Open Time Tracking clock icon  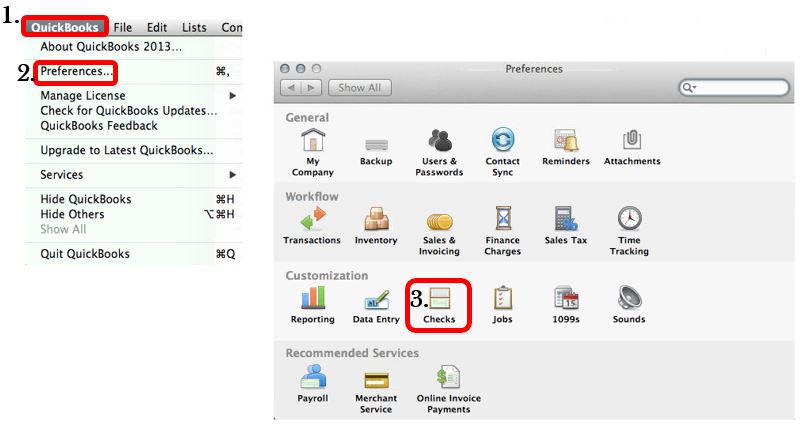[629, 218]
